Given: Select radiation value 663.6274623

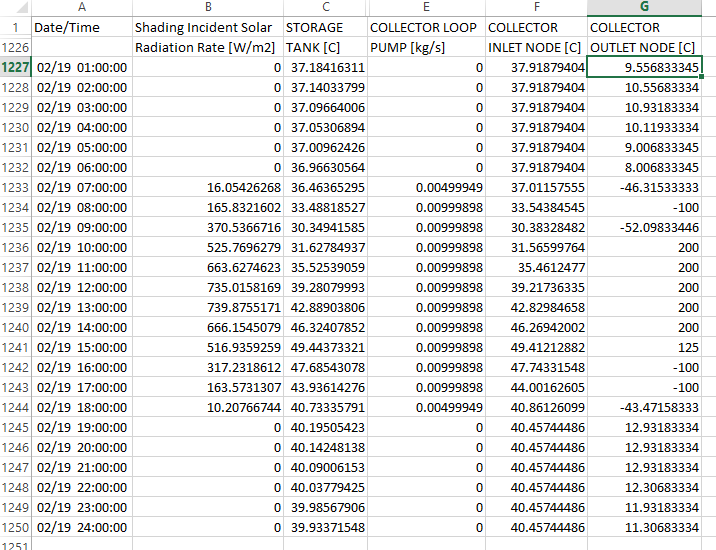Looking at the screenshot, I should (208, 268).
